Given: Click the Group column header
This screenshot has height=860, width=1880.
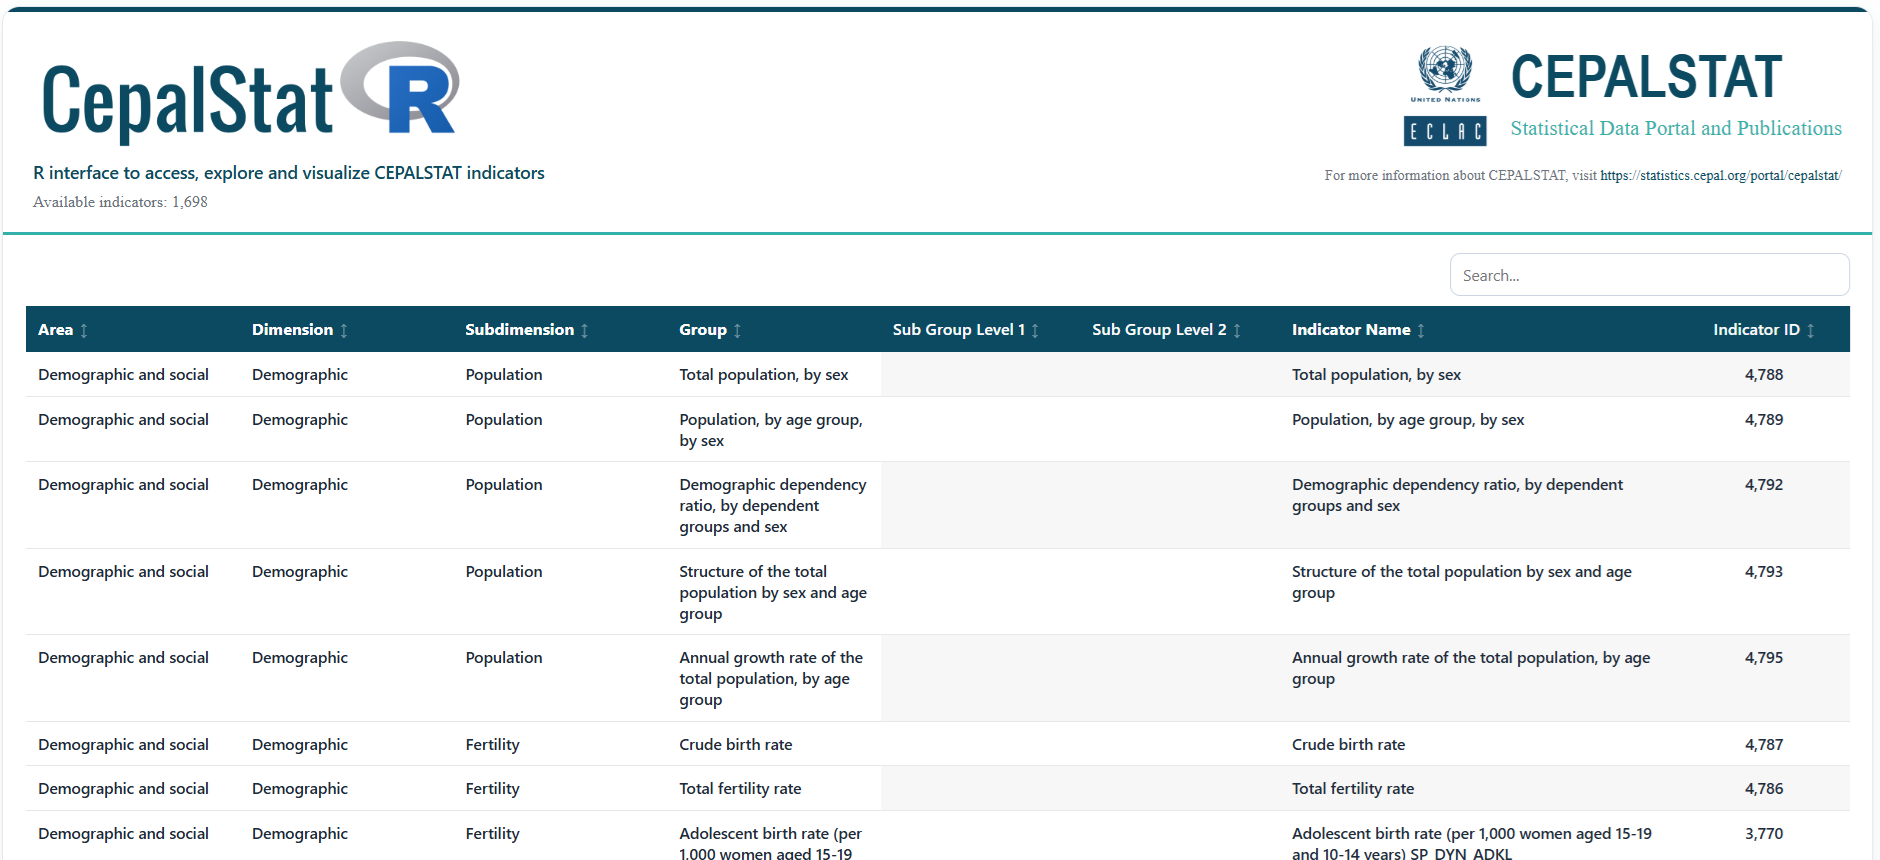Looking at the screenshot, I should pyautogui.click(x=774, y=329).
